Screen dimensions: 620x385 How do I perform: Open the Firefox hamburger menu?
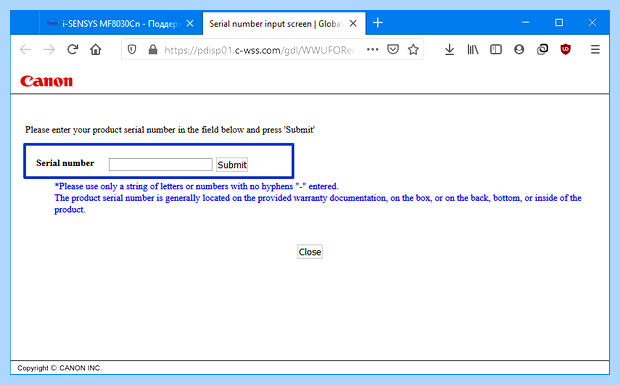[595, 49]
